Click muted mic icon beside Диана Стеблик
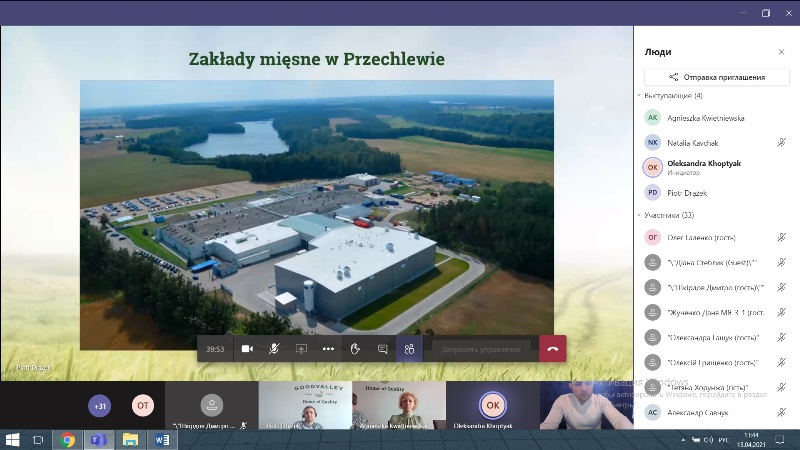 point(781,262)
